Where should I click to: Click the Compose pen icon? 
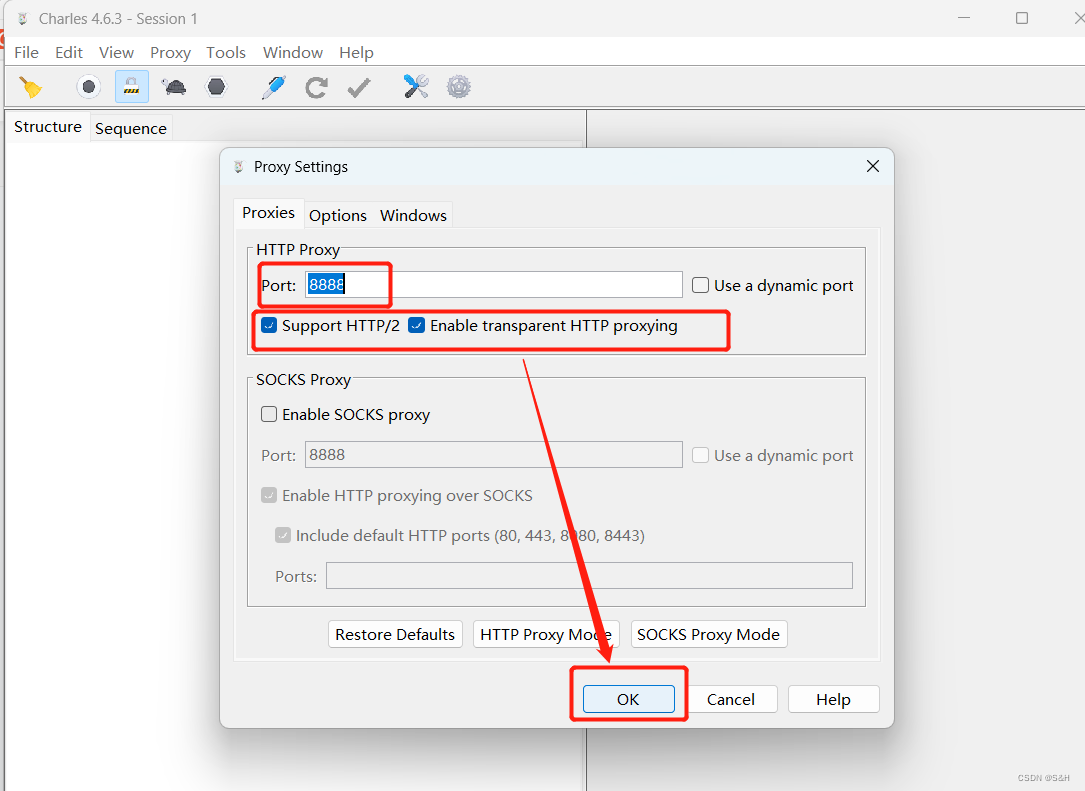pyautogui.click(x=274, y=87)
